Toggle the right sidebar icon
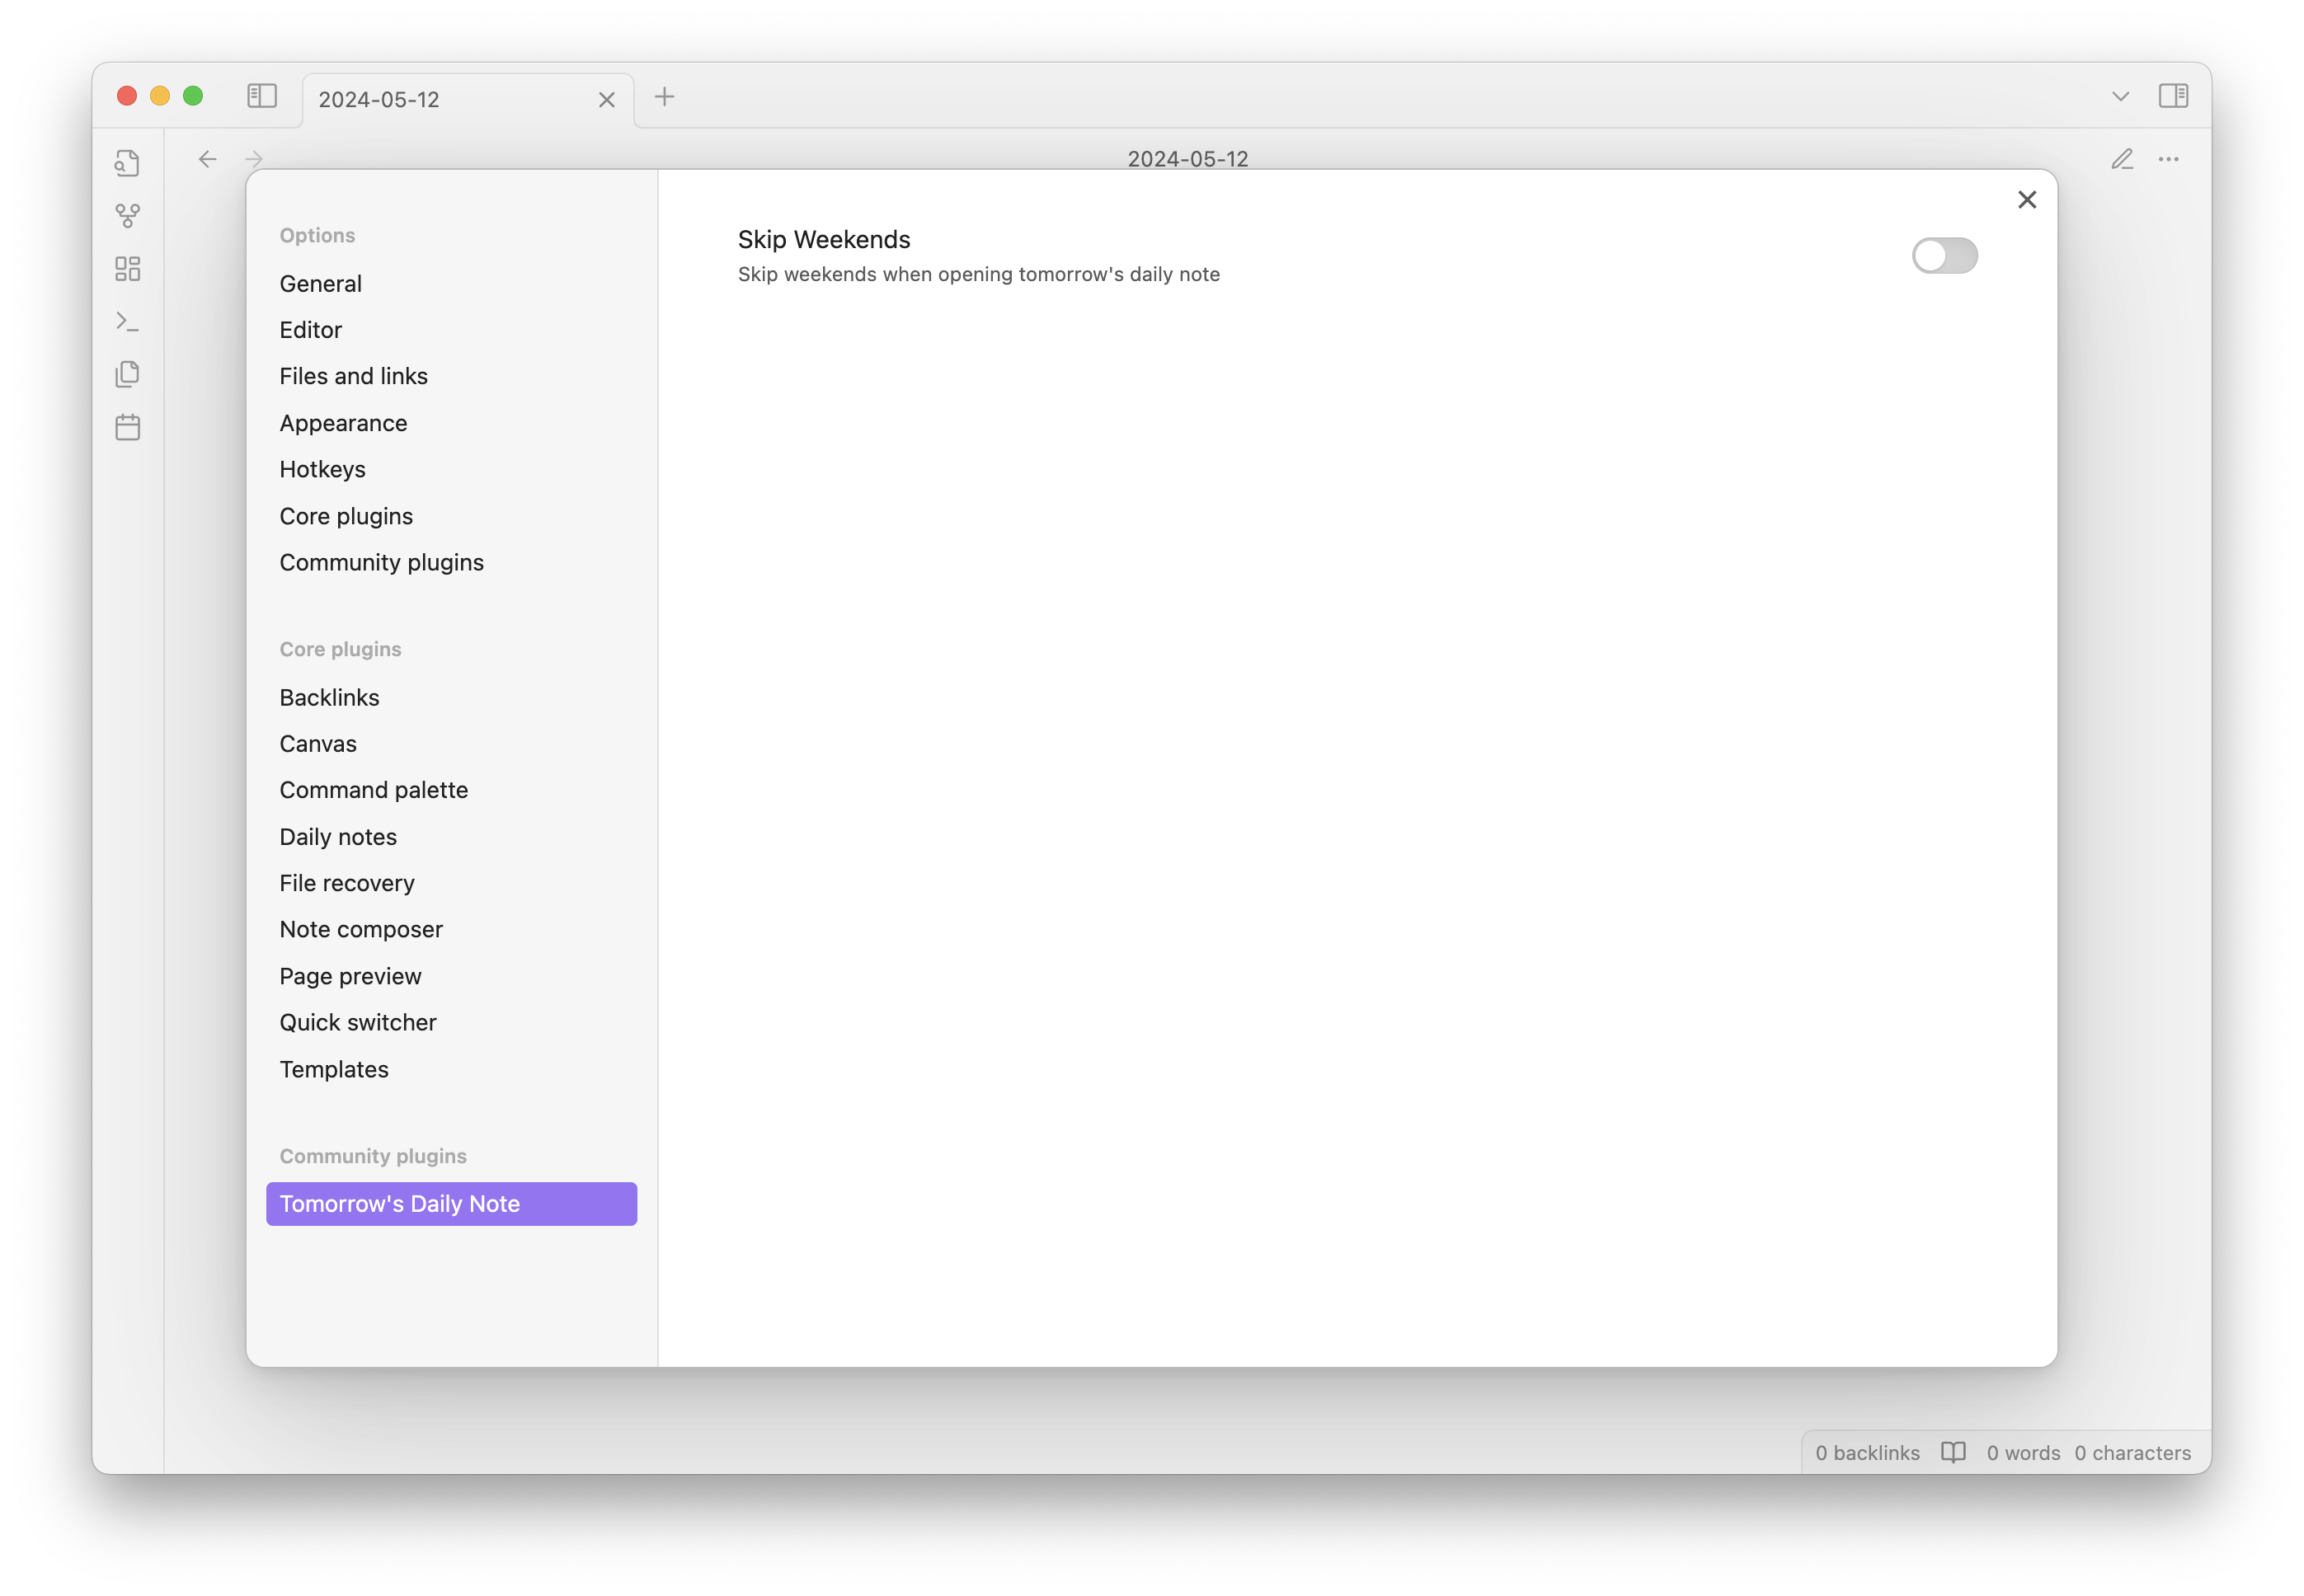Image resolution: width=2304 pixels, height=1596 pixels. pyautogui.click(x=2172, y=96)
